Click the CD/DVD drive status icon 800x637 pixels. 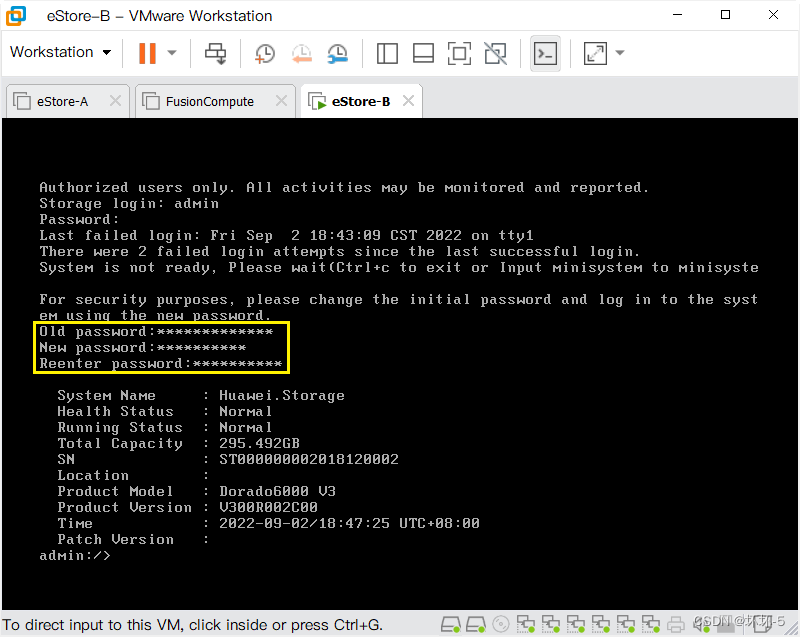[501, 624]
